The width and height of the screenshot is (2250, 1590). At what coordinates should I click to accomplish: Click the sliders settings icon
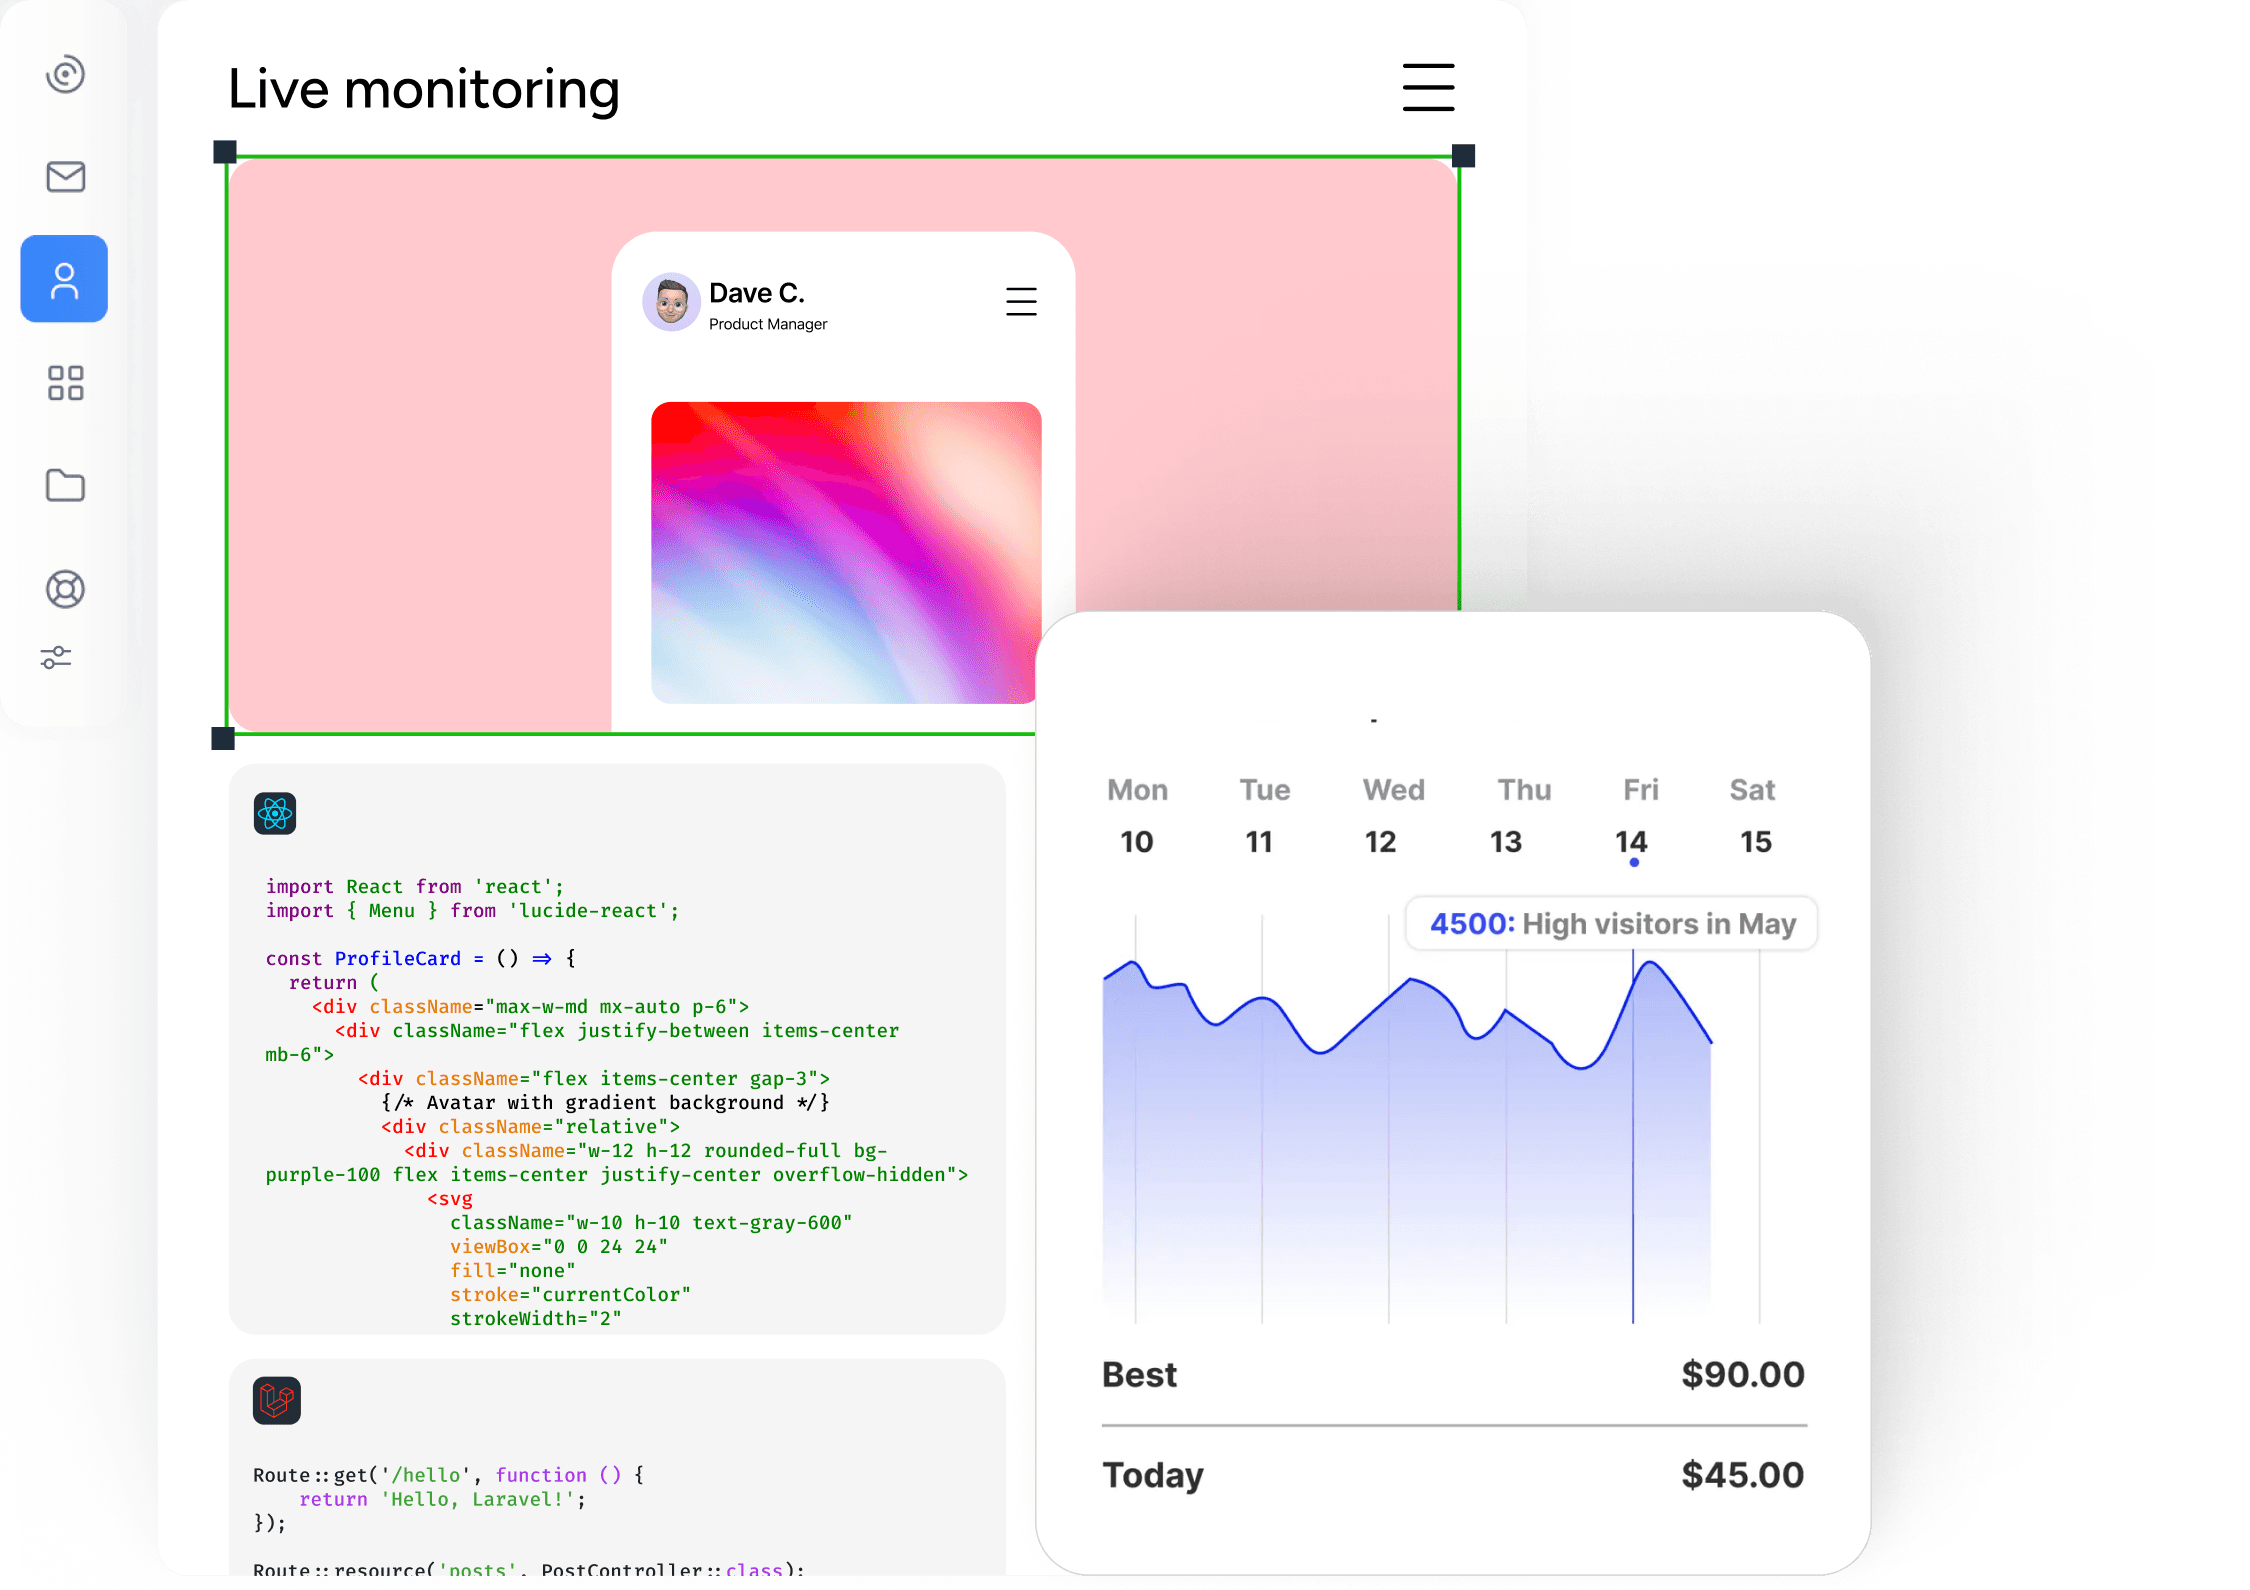[56, 657]
